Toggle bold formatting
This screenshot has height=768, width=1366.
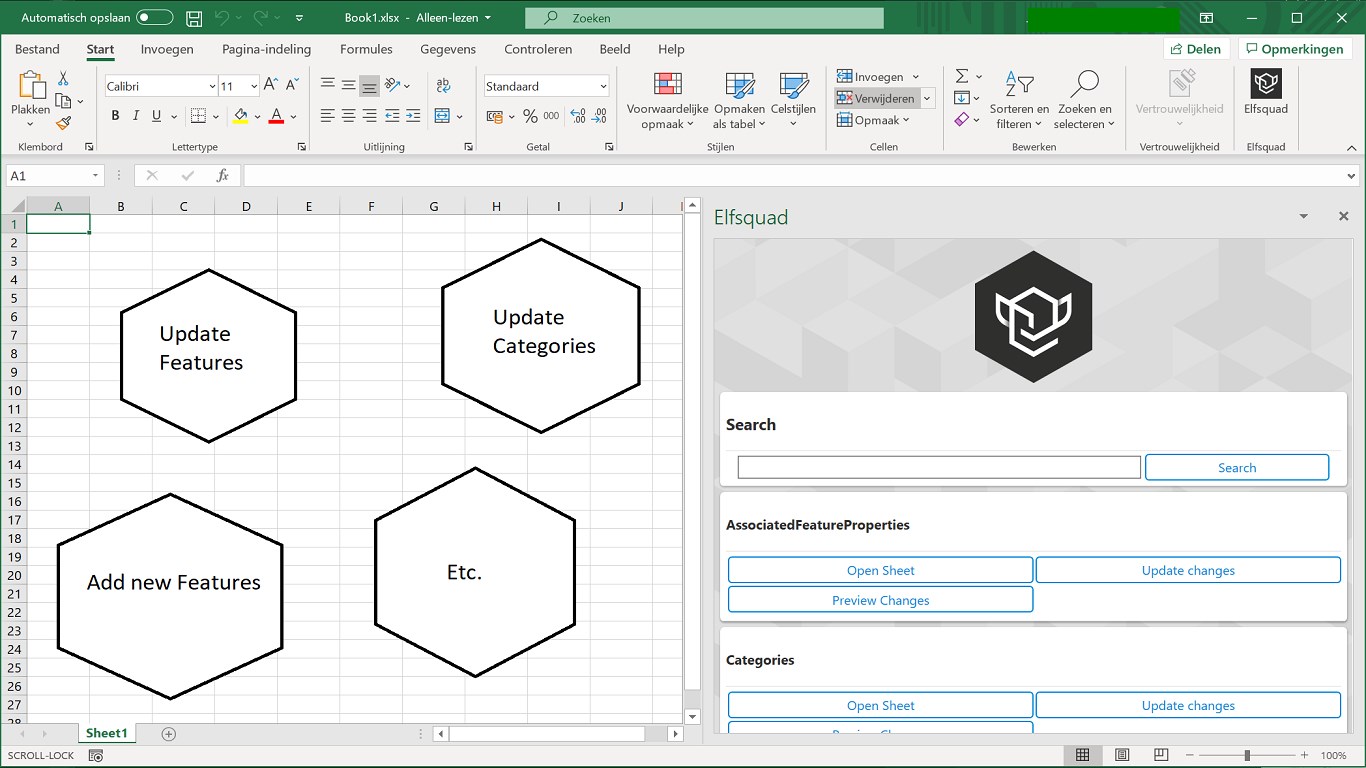[115, 116]
